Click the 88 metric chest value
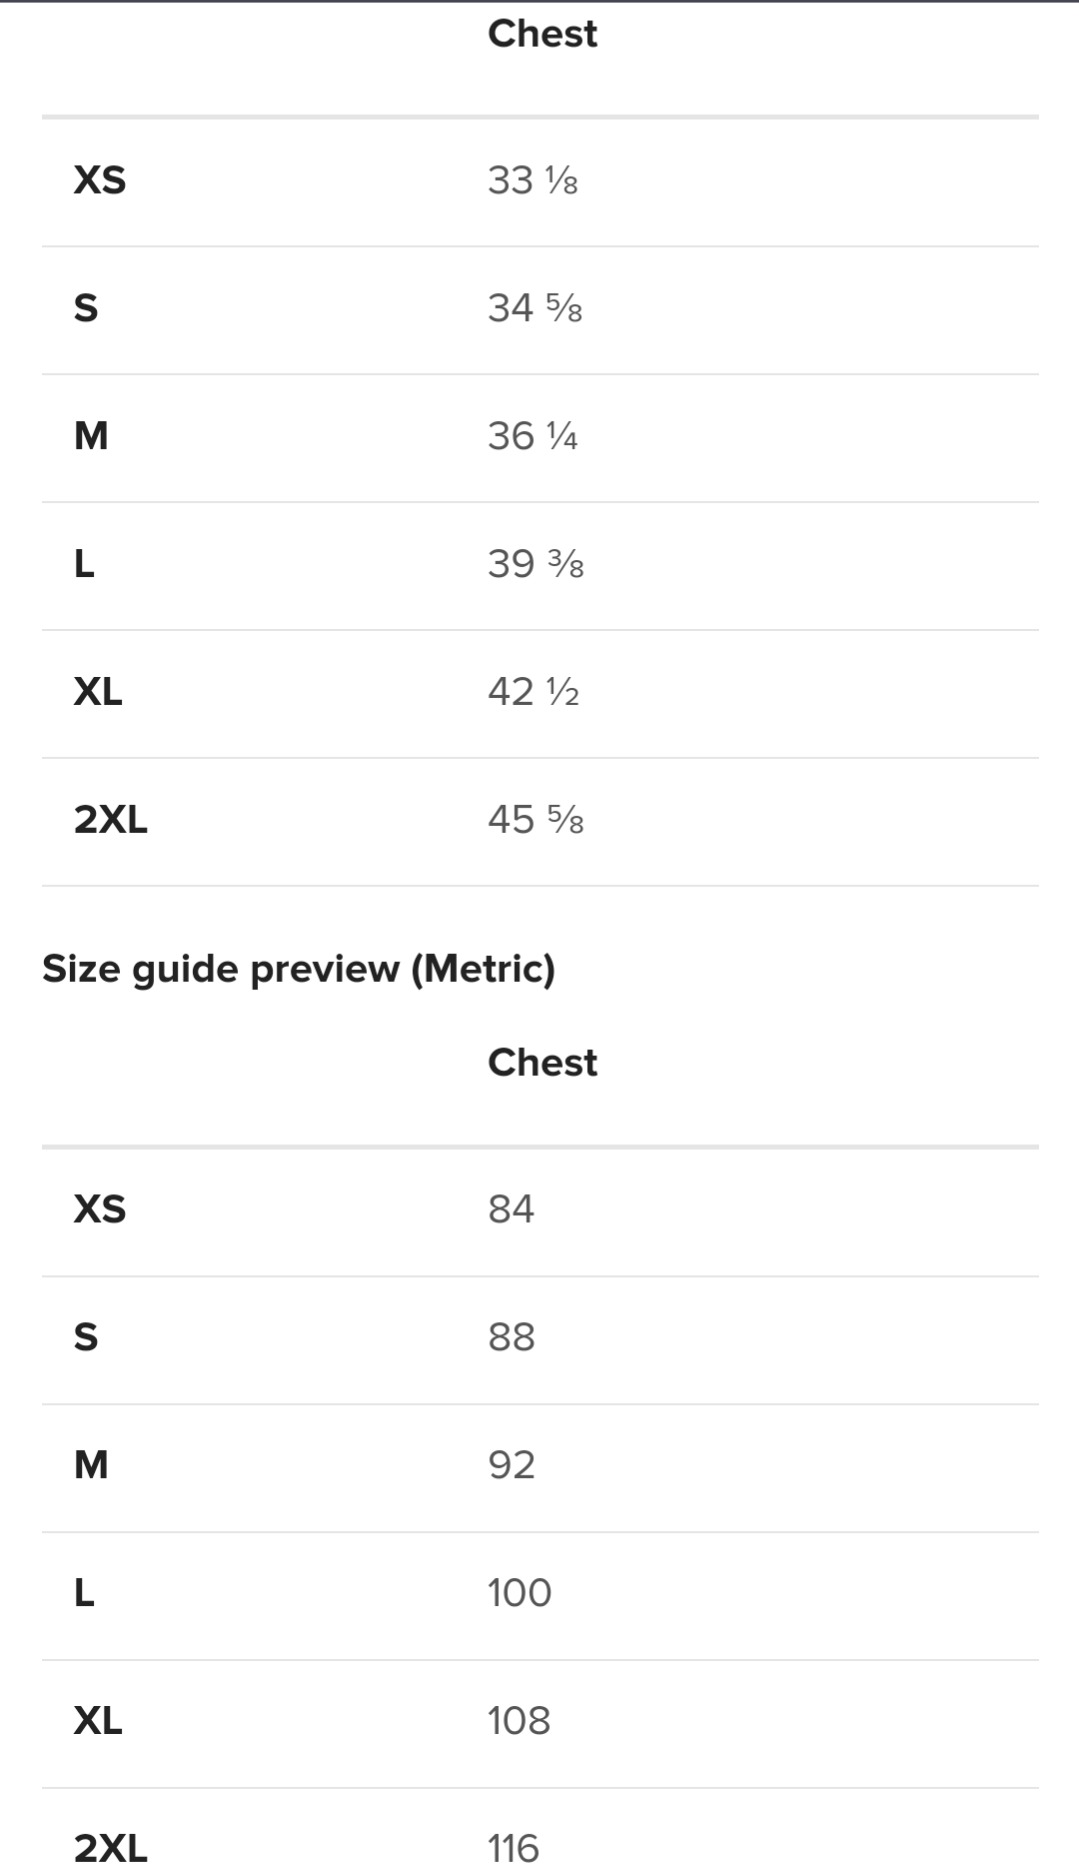The height and width of the screenshot is (1872, 1079). 511,1337
